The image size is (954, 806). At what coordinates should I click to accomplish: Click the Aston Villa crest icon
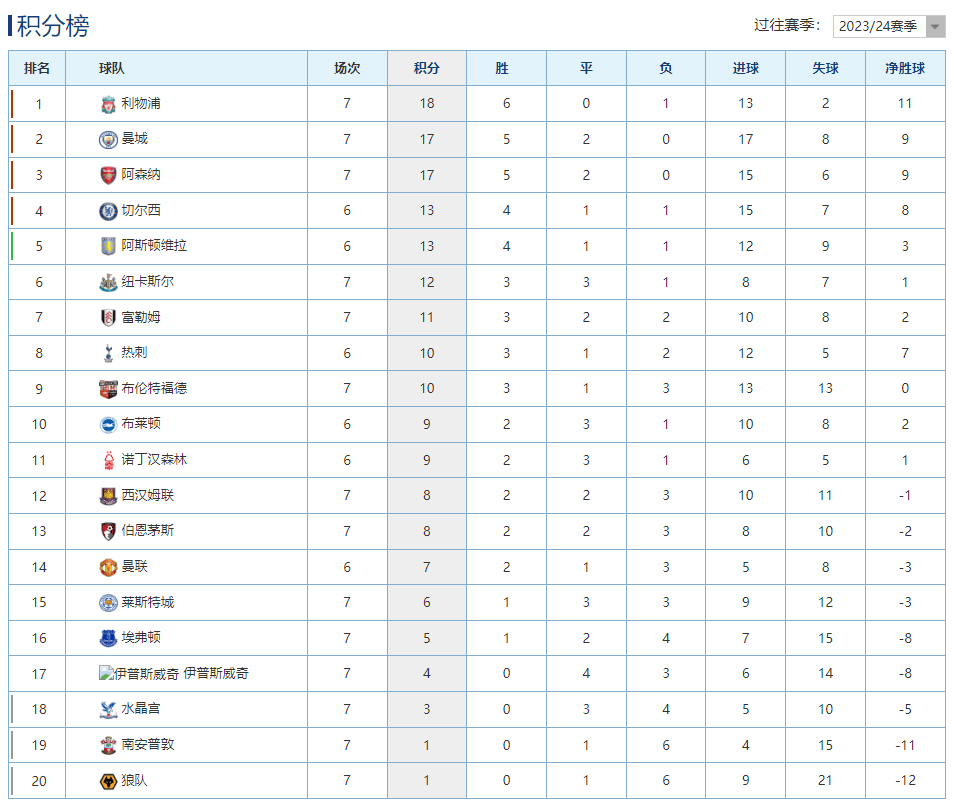click(108, 246)
